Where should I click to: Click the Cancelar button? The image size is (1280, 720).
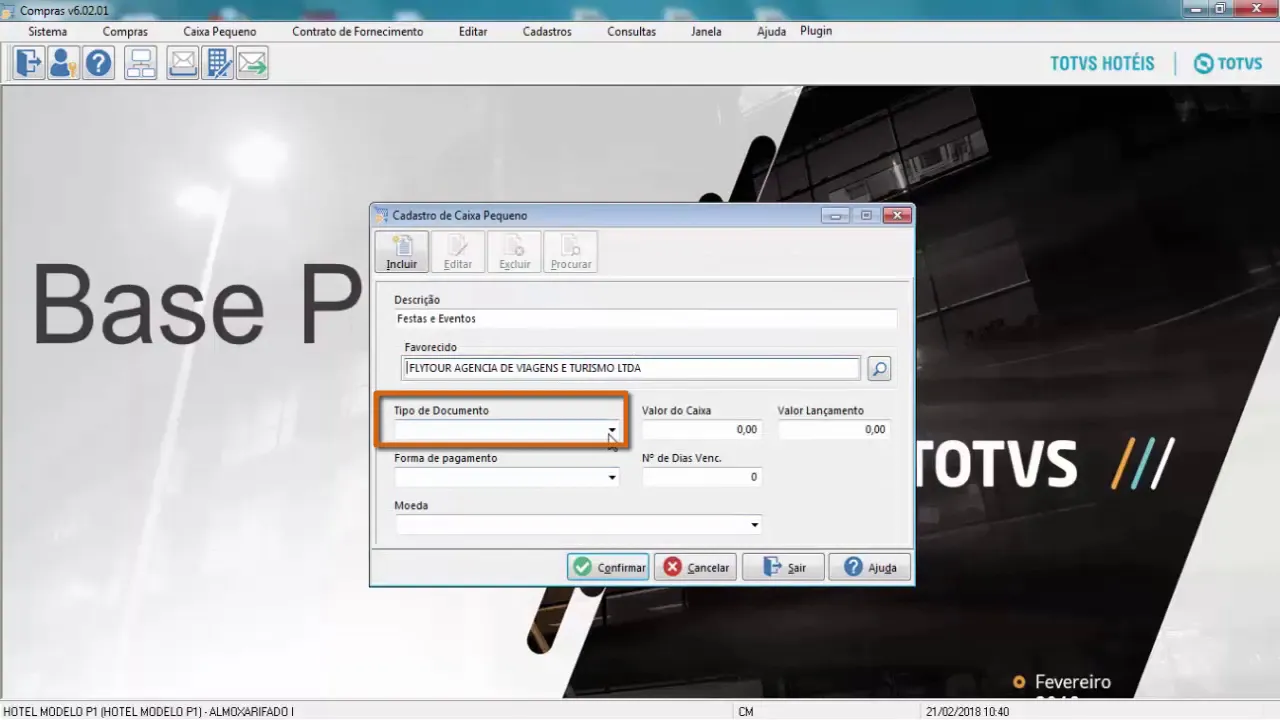(x=695, y=567)
